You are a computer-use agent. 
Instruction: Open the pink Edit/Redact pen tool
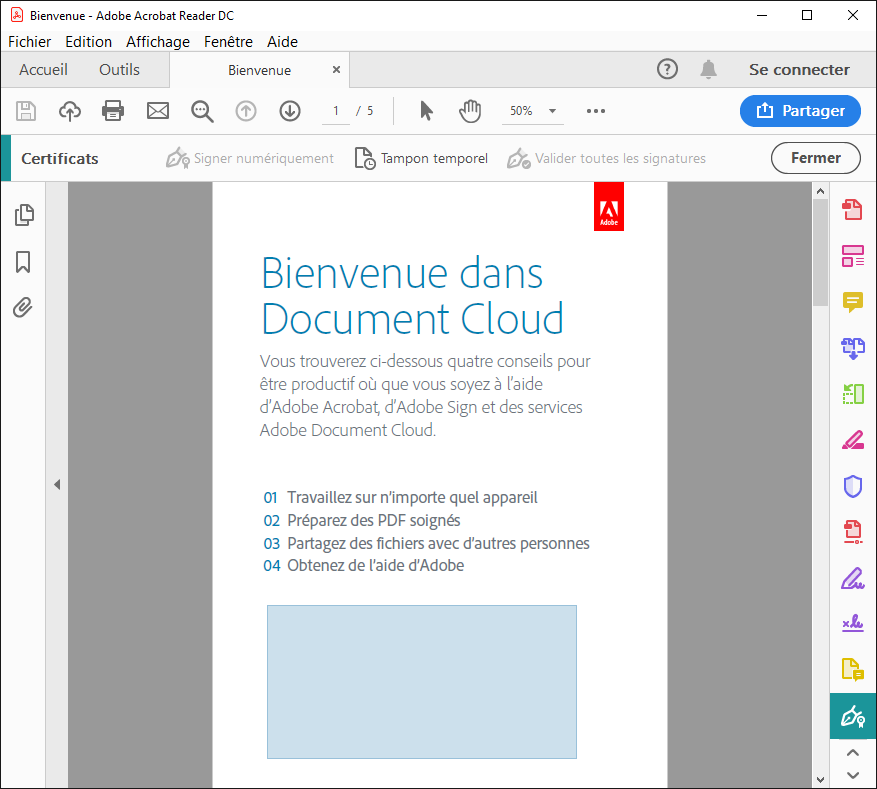[852, 440]
